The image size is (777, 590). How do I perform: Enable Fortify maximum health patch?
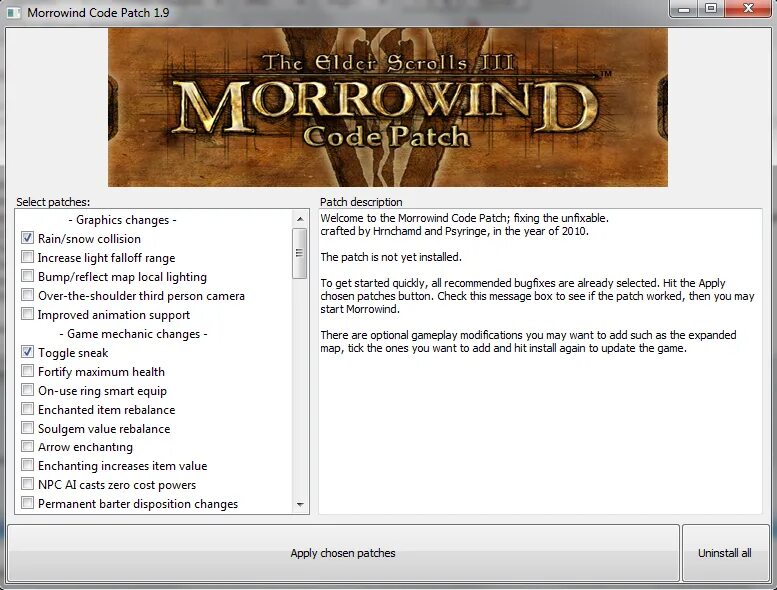[27, 371]
